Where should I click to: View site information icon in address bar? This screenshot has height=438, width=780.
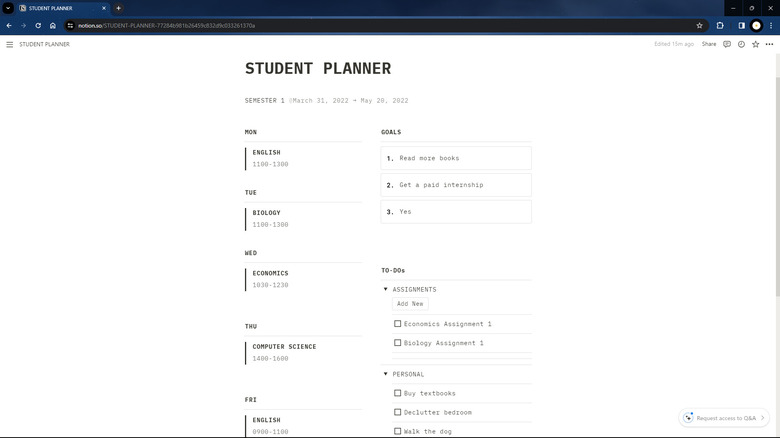(x=70, y=25)
